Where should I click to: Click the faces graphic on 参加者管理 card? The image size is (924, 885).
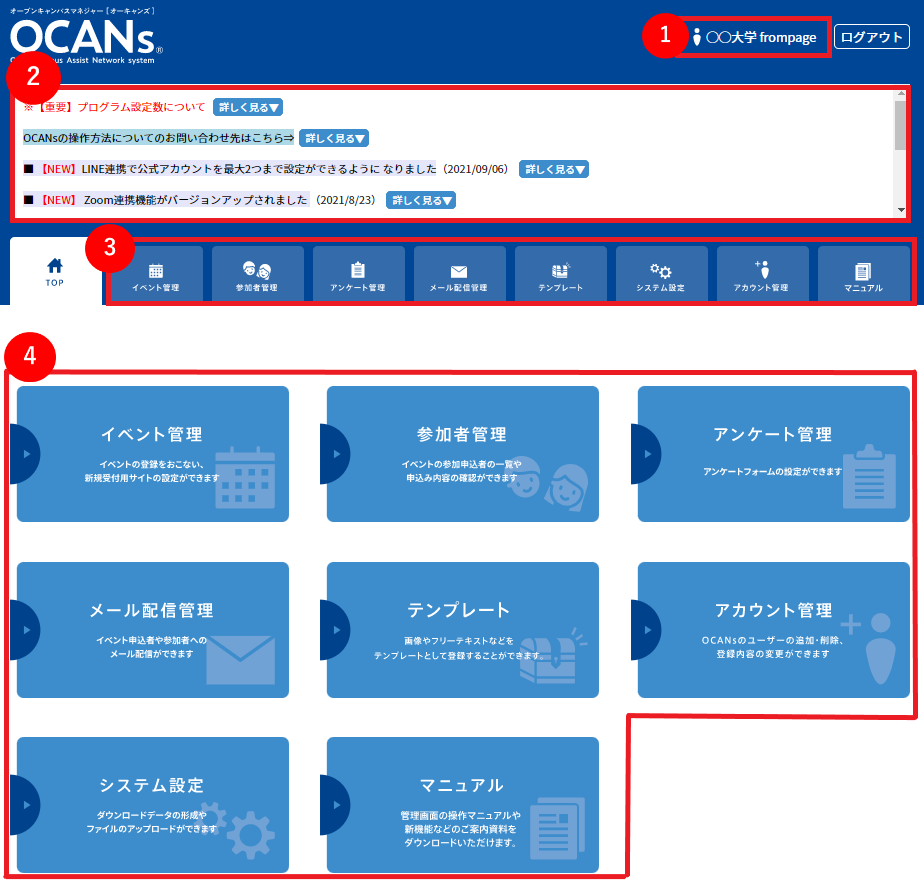tap(548, 483)
